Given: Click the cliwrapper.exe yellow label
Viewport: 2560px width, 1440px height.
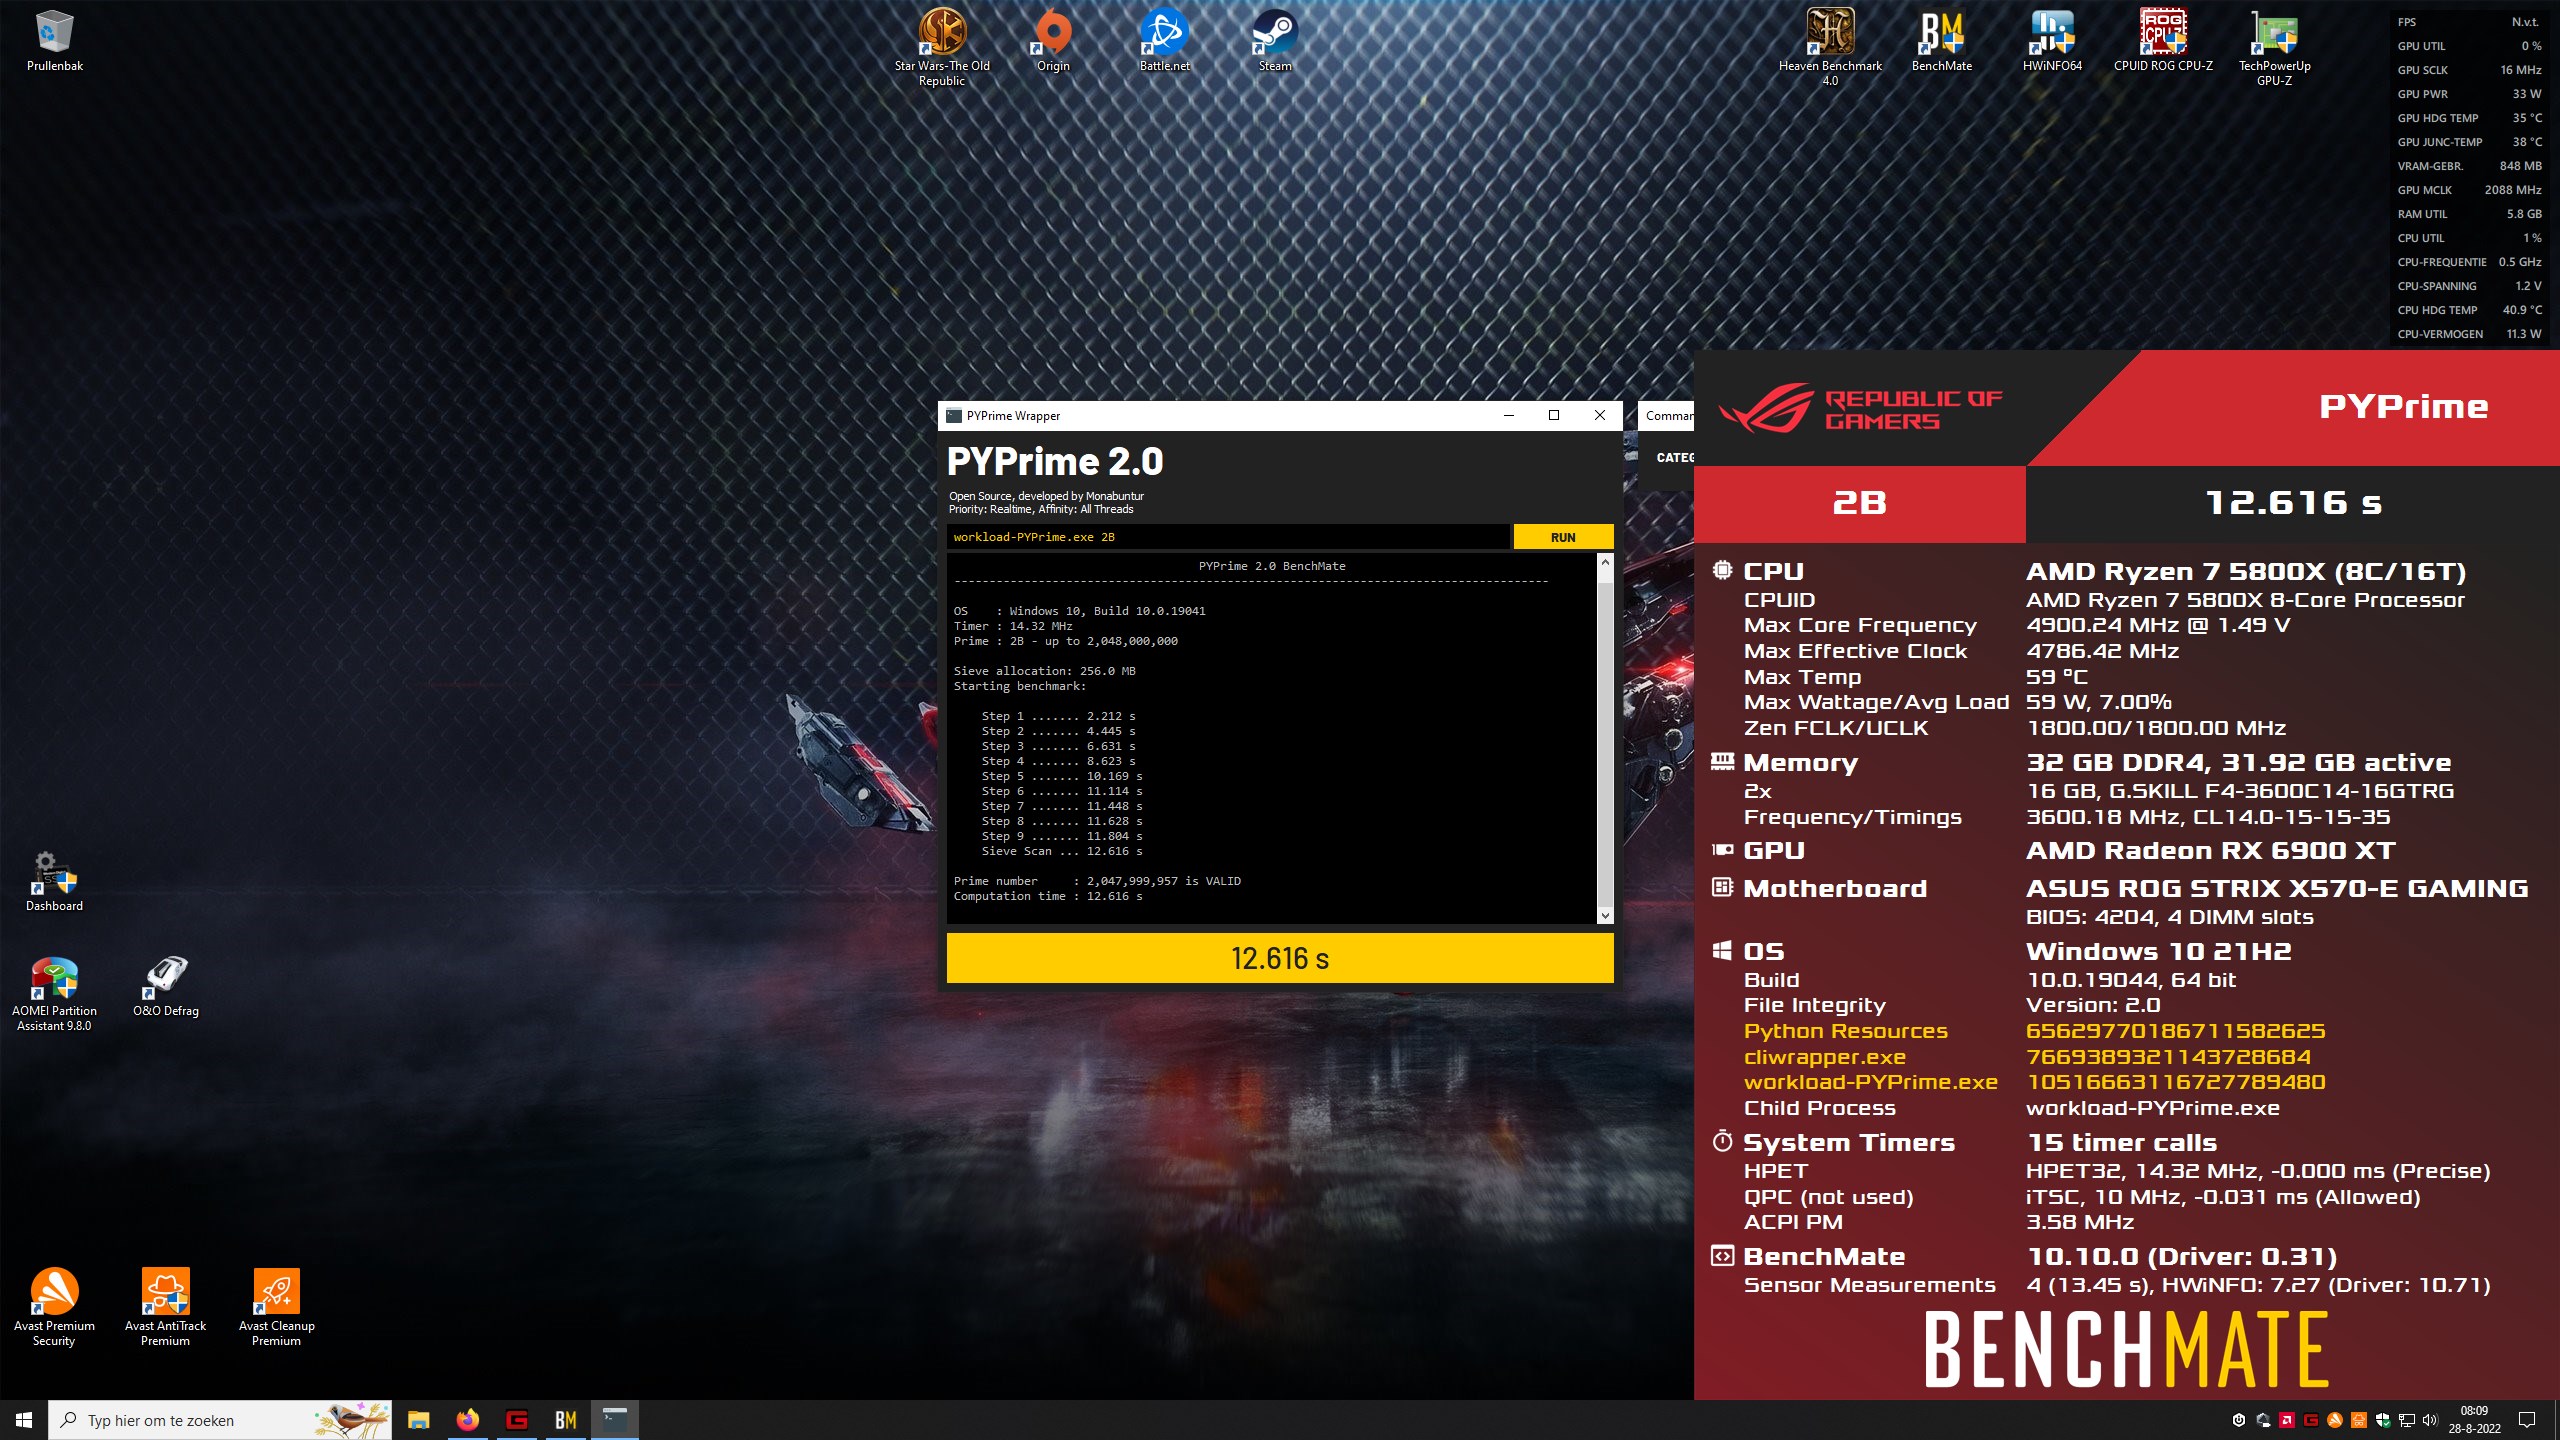Looking at the screenshot, I should click(x=1825, y=1057).
